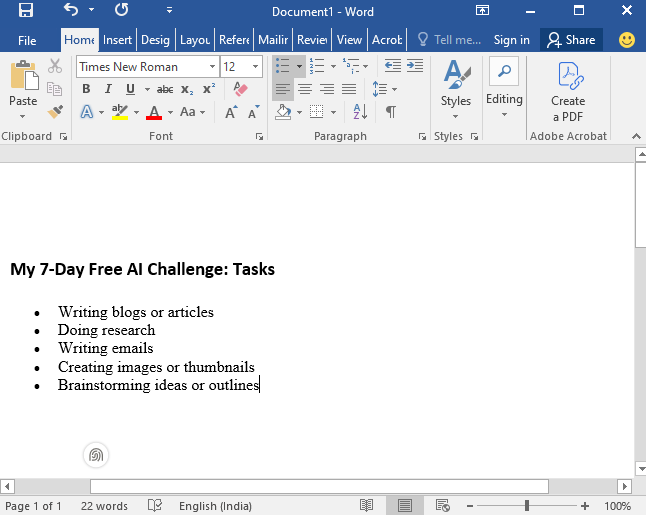Undo the last action

[71, 10]
